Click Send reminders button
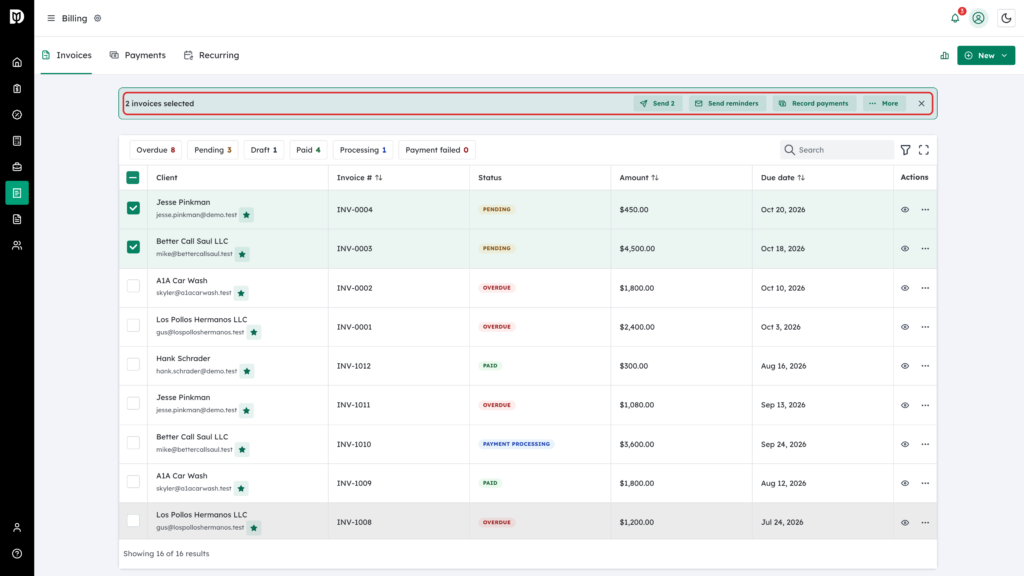1024x576 pixels. tap(727, 104)
